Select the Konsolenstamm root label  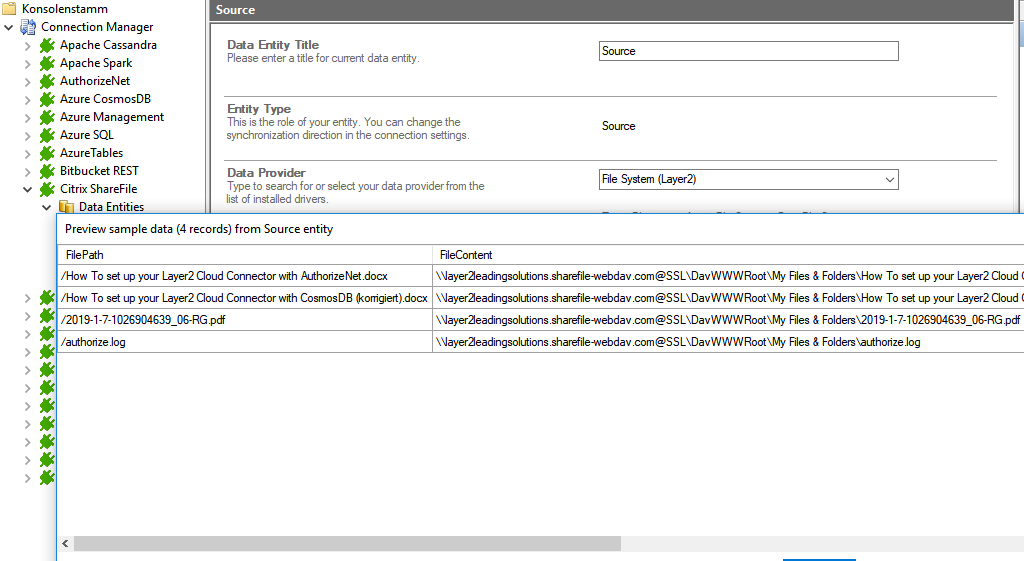65,8
